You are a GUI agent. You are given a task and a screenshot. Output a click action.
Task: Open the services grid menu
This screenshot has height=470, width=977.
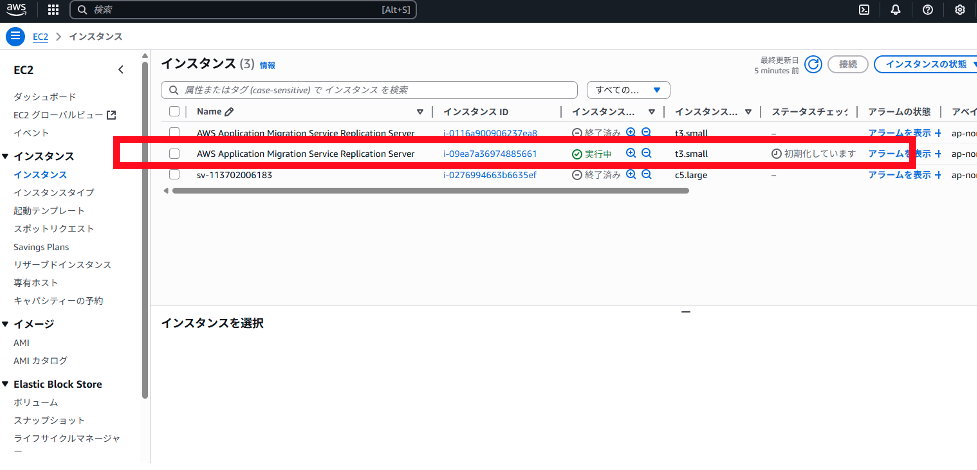coord(53,9)
